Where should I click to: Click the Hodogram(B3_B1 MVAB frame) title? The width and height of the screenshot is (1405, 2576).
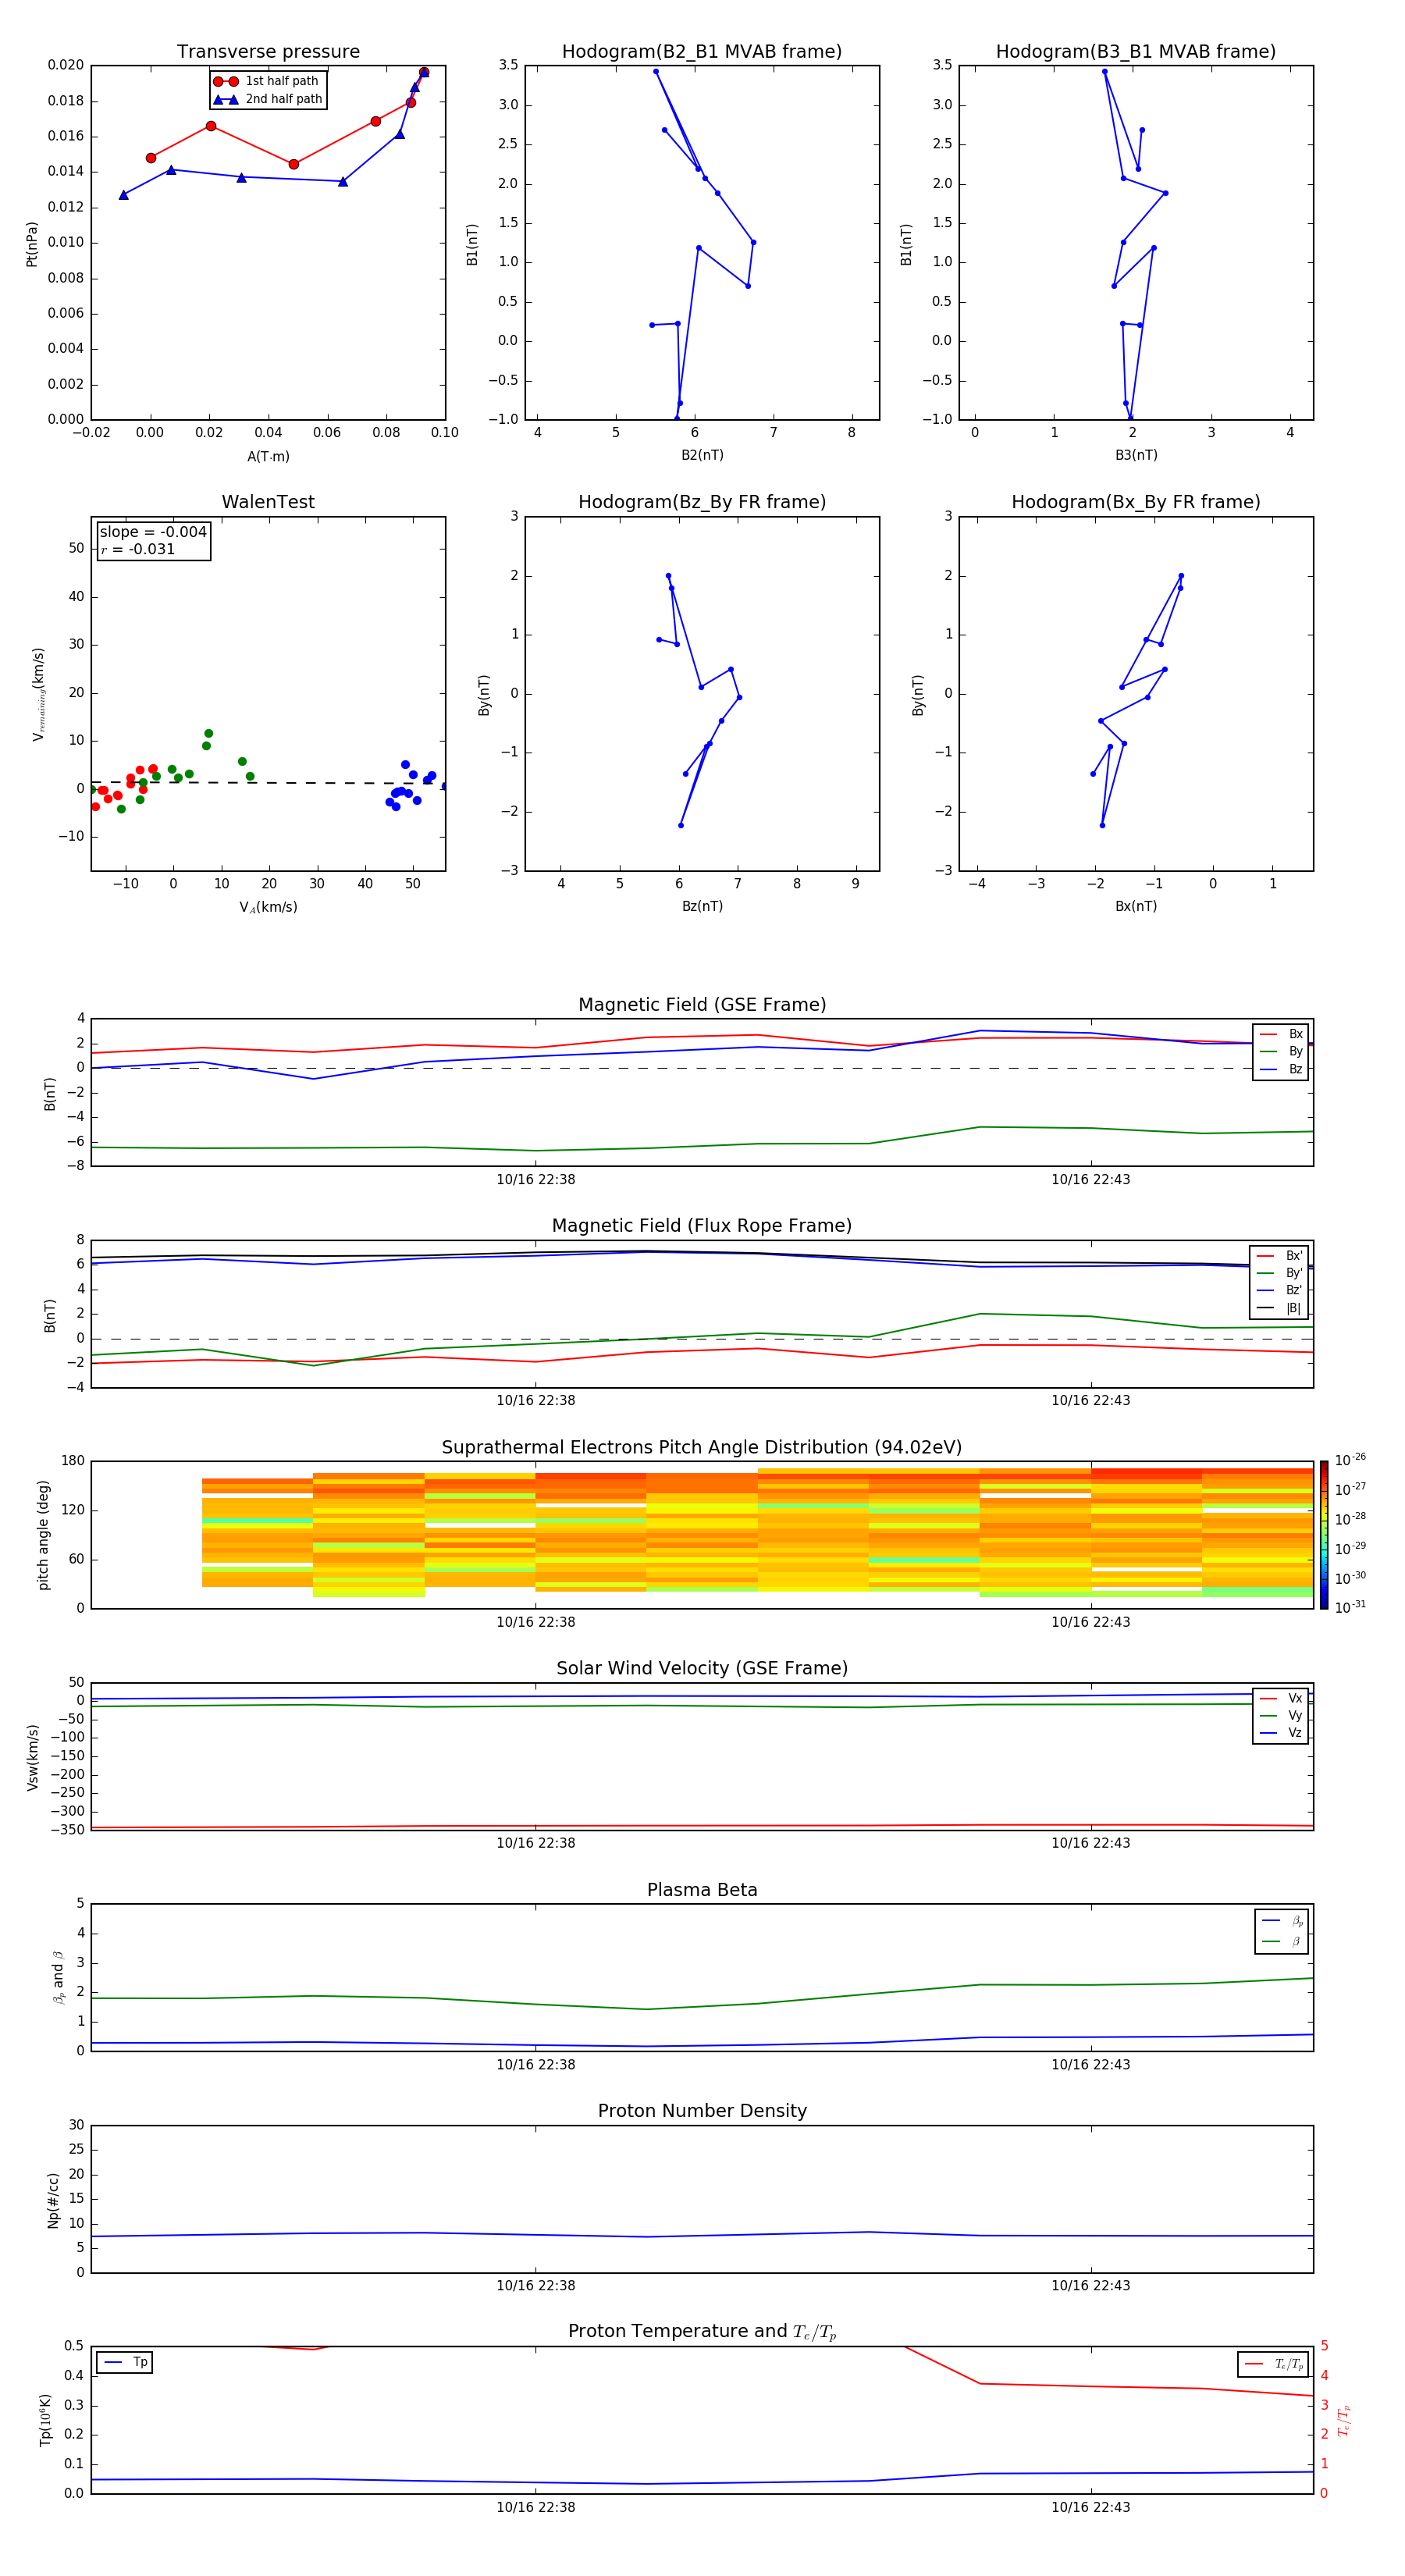[x=1136, y=52]
